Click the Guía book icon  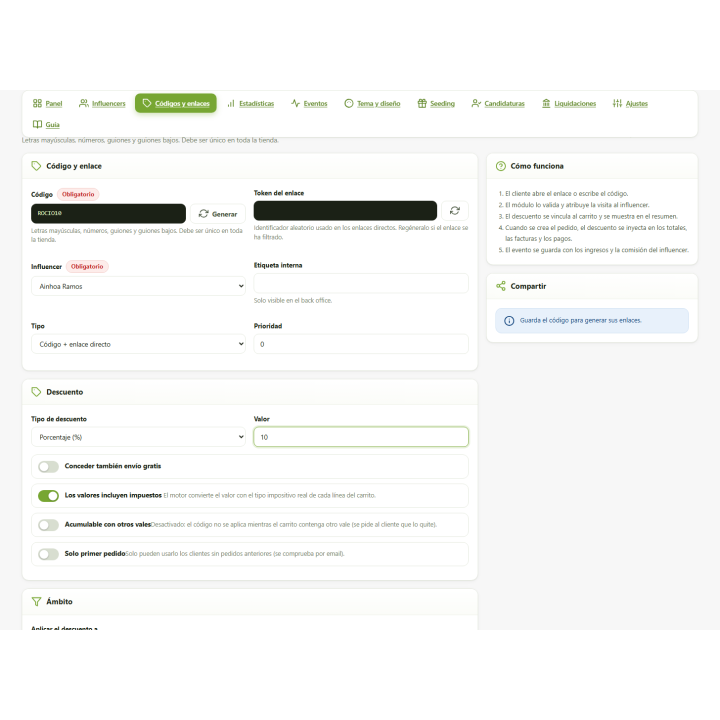(37, 124)
